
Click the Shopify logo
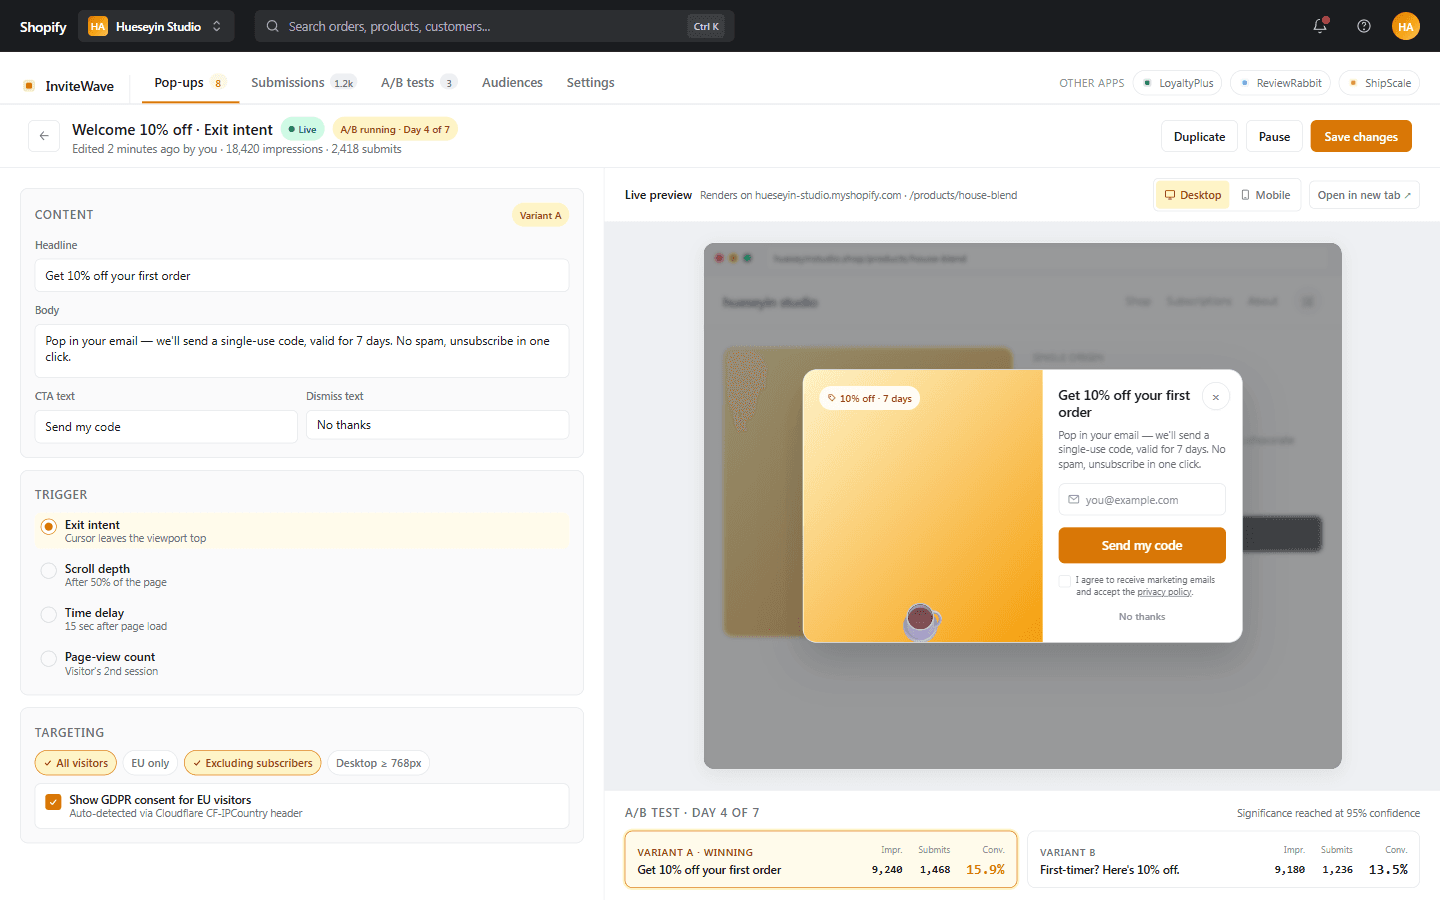coord(43,27)
